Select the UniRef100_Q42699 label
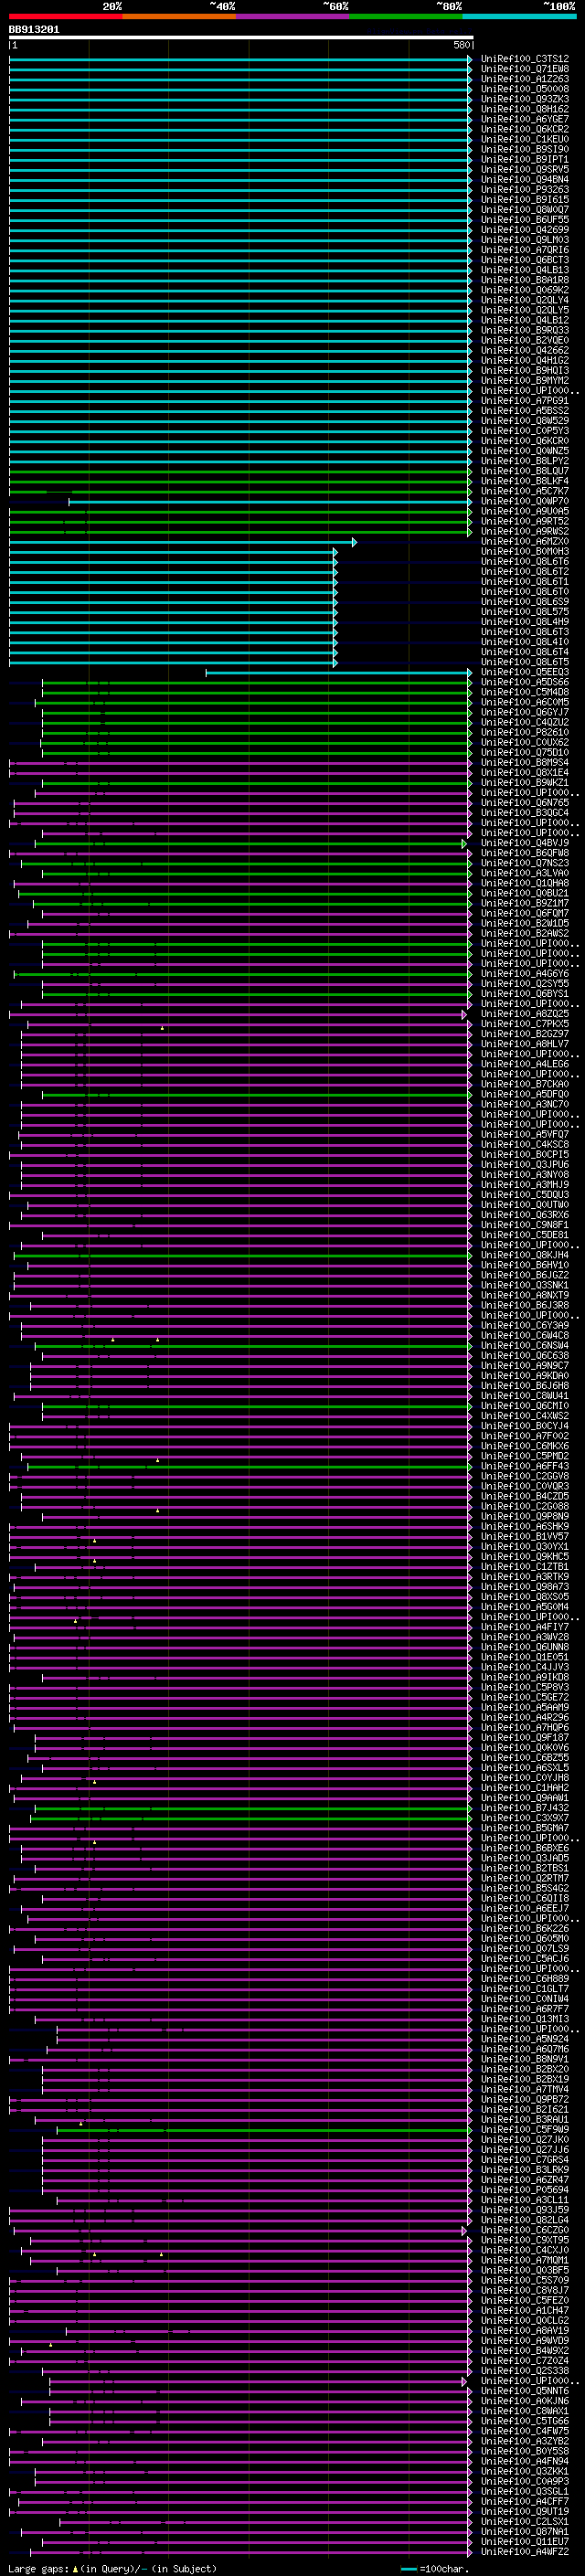Viewport: 585px width, 2576px height. click(525, 230)
